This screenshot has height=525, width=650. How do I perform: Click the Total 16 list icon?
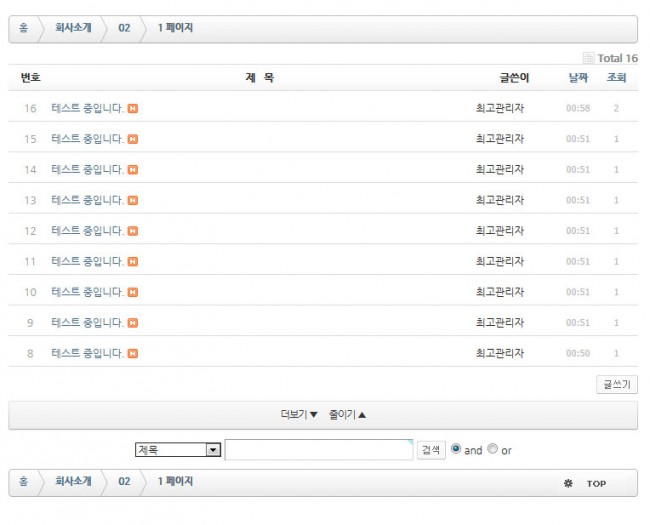coord(588,58)
